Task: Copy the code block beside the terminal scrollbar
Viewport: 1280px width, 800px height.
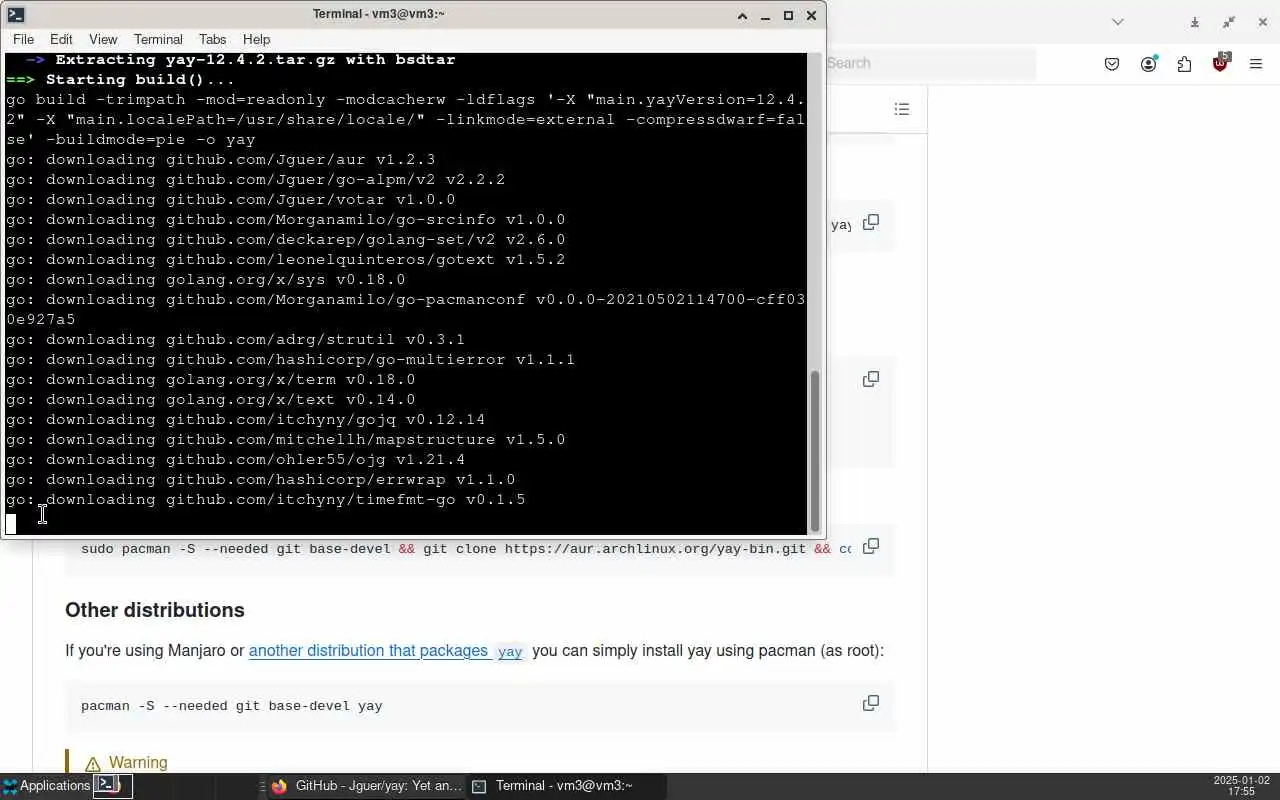Action: coord(871,379)
